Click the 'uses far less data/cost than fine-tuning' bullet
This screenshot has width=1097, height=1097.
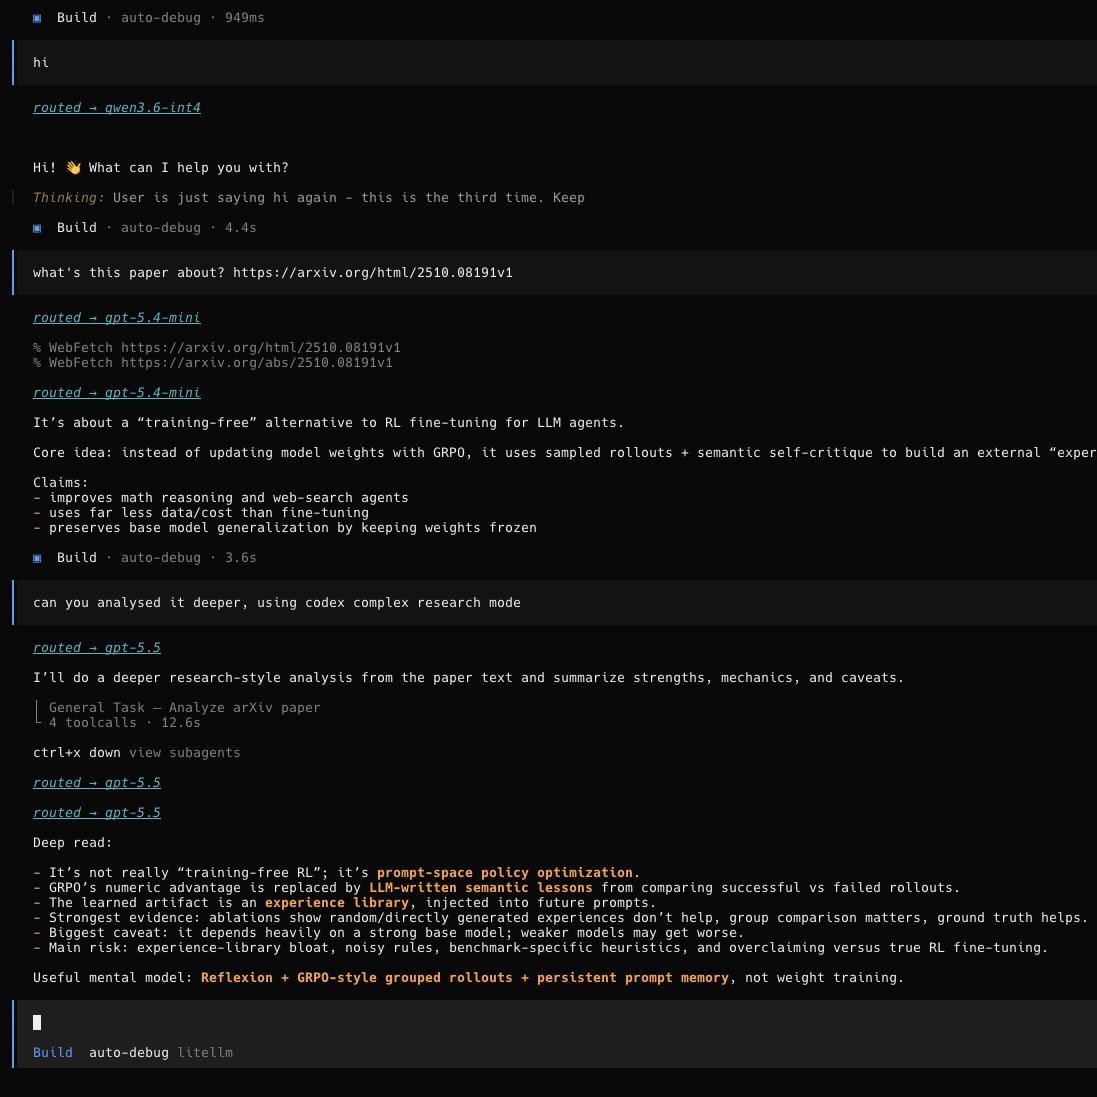(x=201, y=513)
